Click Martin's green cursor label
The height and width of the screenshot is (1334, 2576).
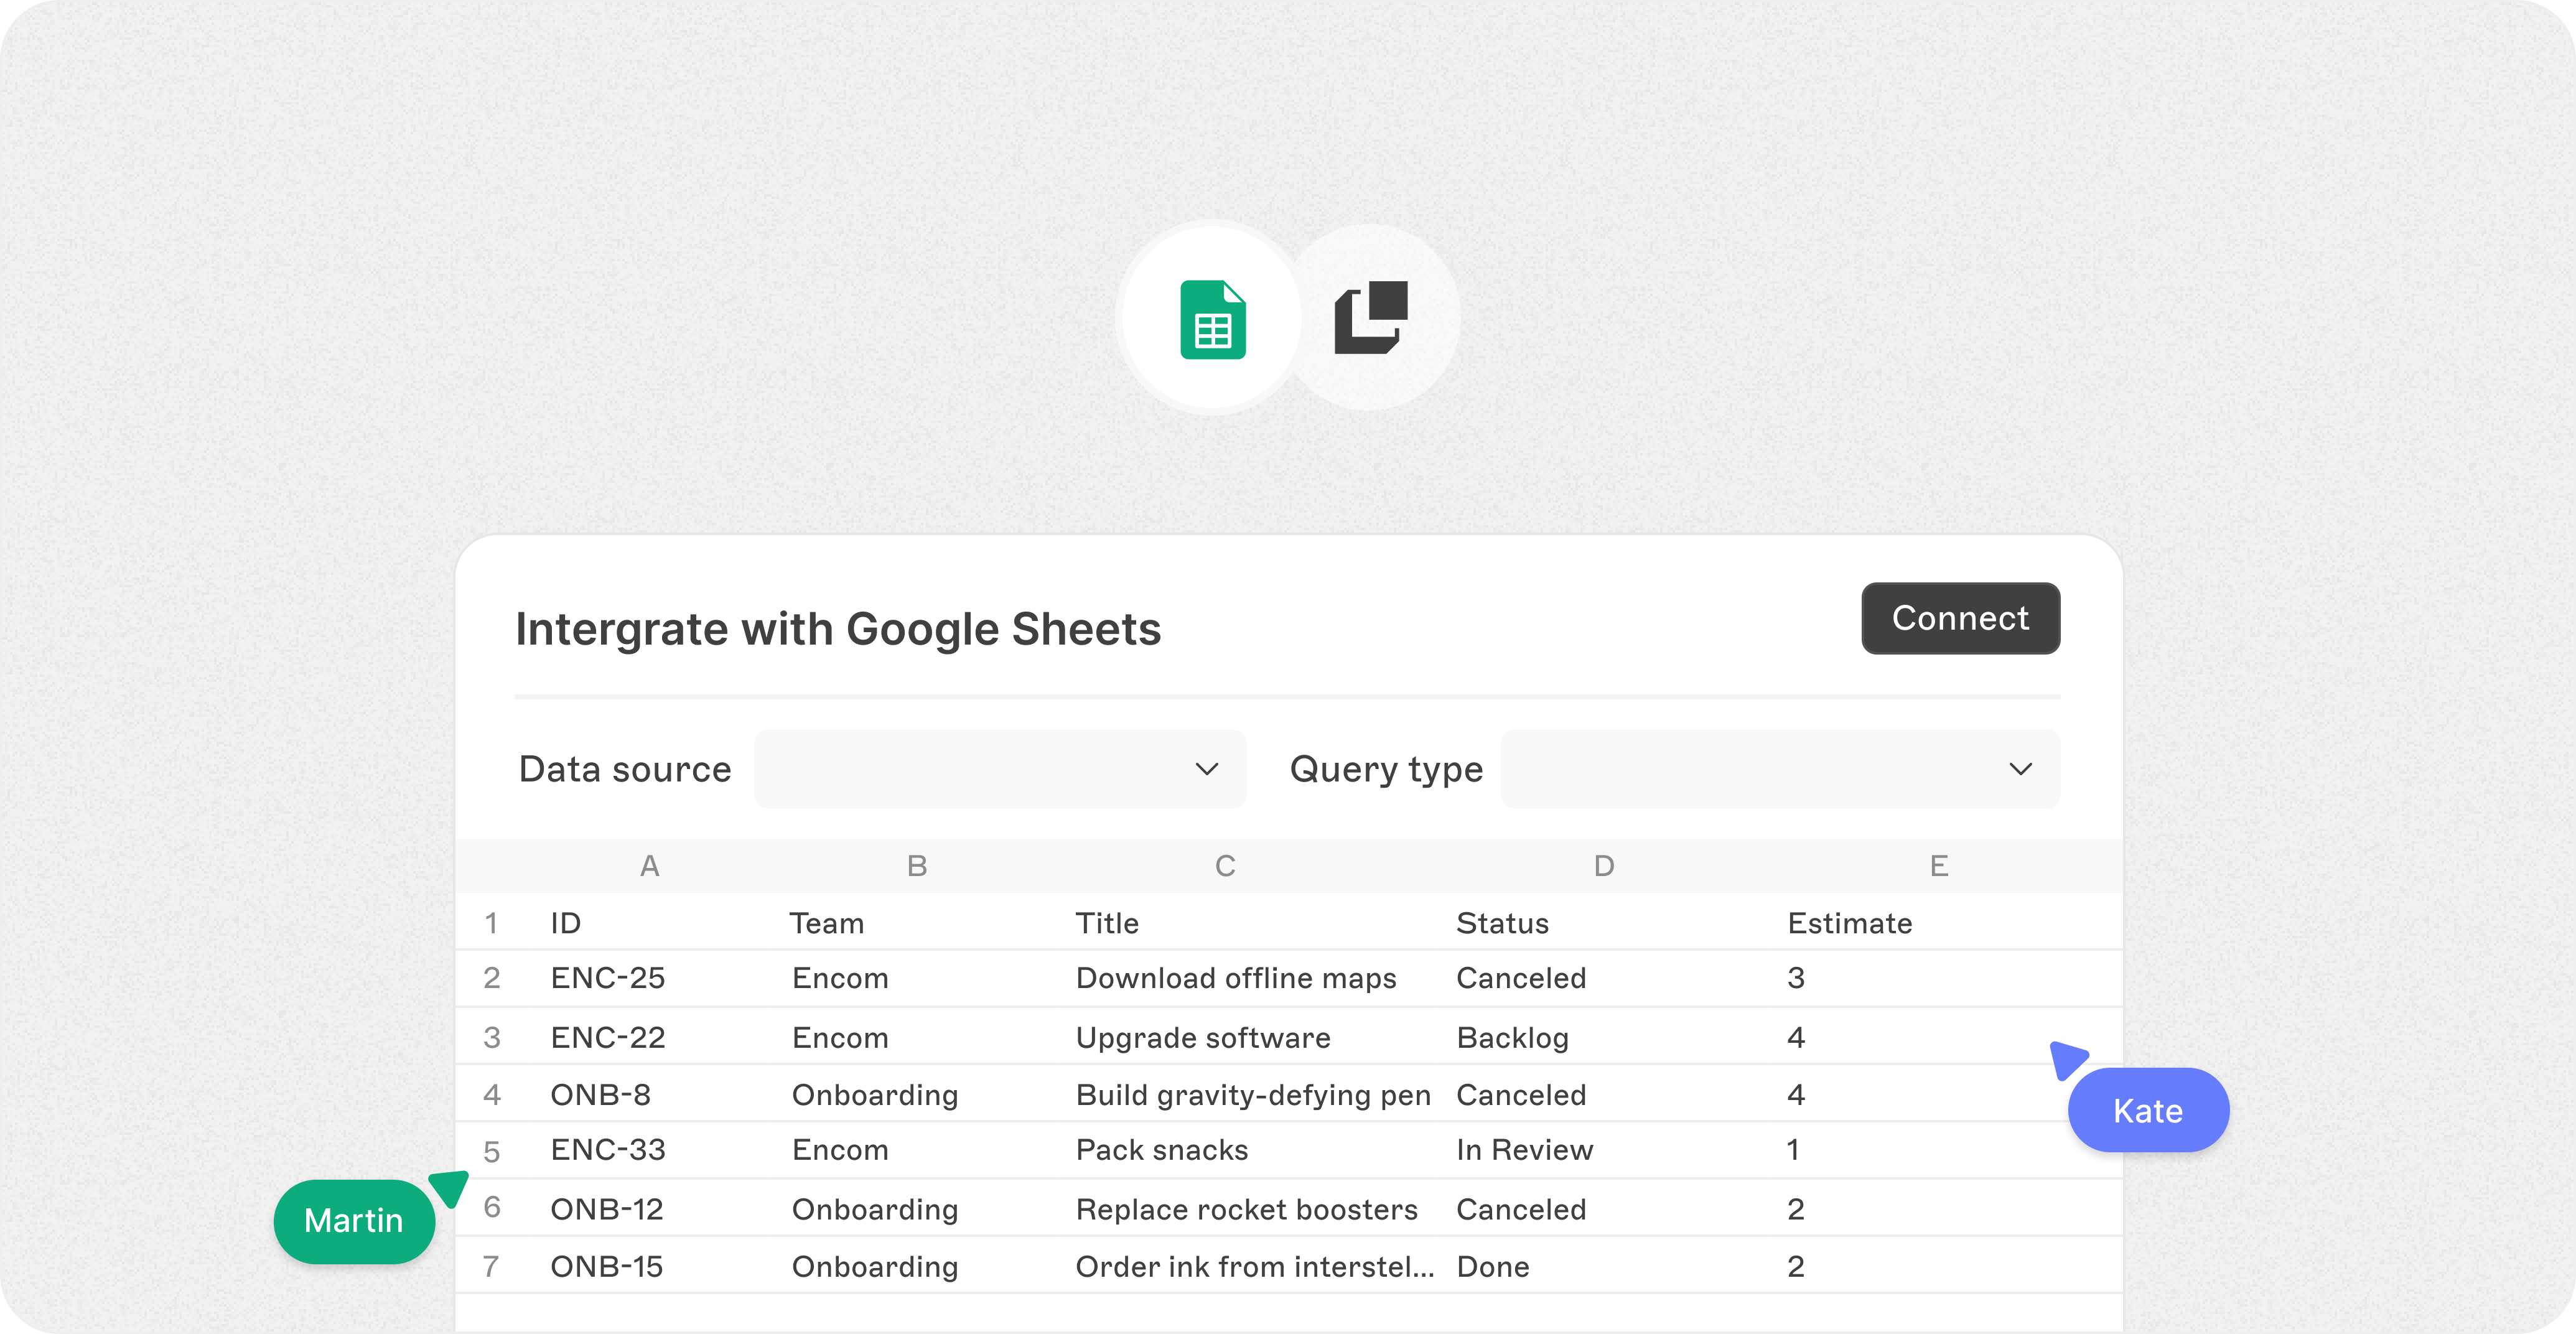(354, 1220)
